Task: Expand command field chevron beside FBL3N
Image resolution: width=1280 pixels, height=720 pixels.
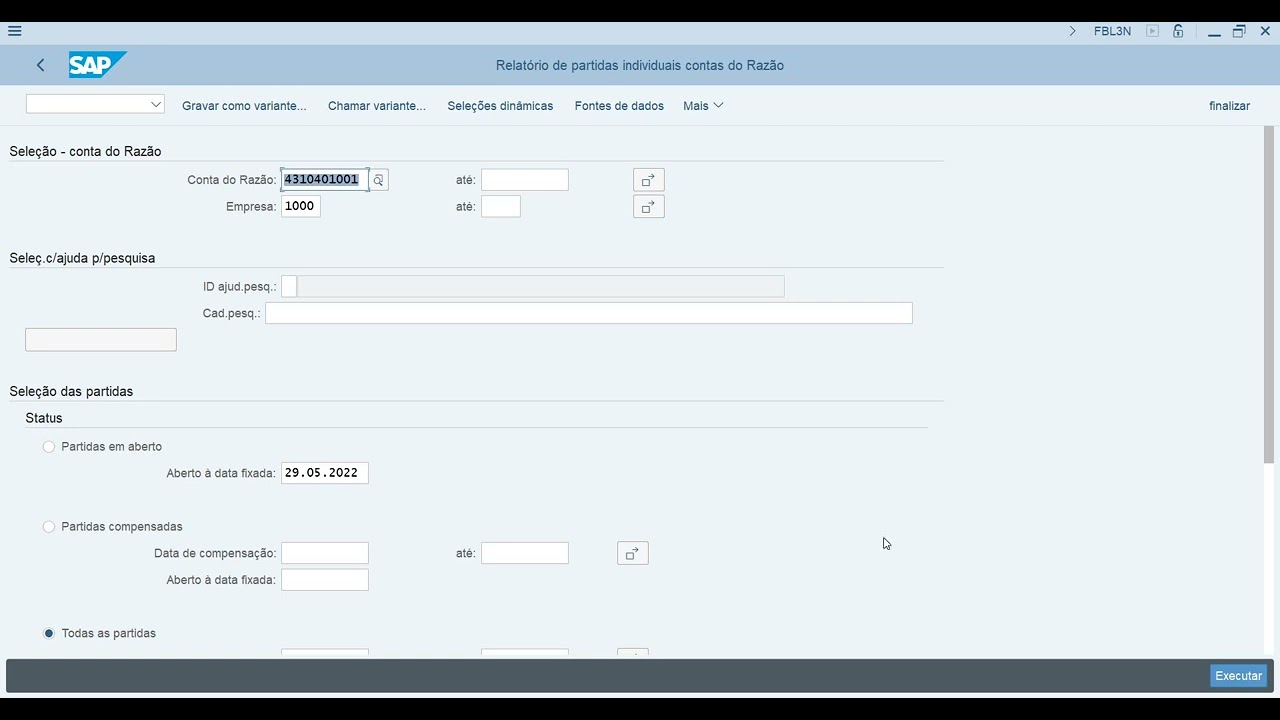Action: 1072,31
